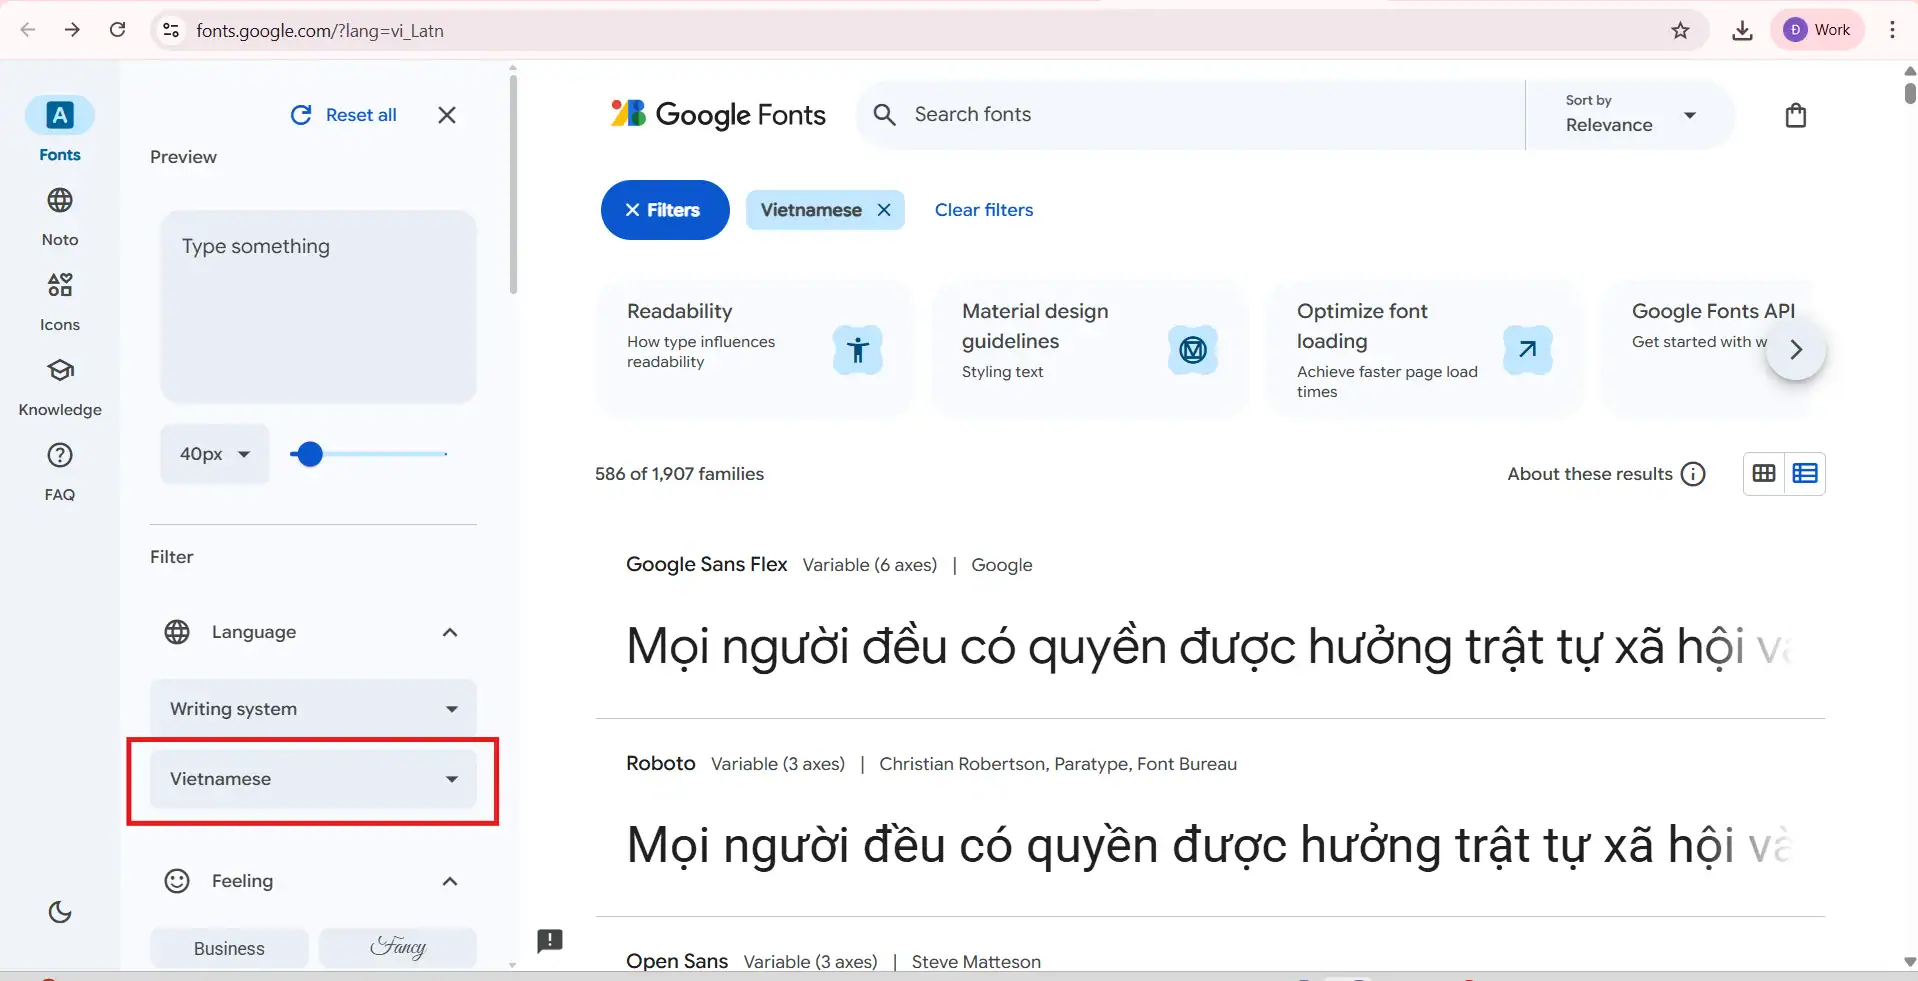Open the Fonts section in sidebar
Image resolution: width=1918 pixels, height=981 pixels.
click(x=60, y=130)
